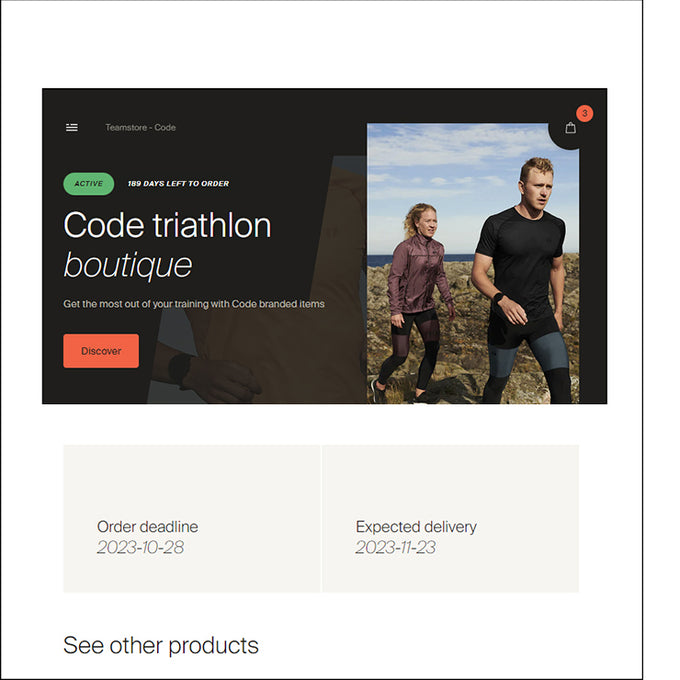Image resolution: width=680 pixels, height=680 pixels.
Task: Open the hamburger menu icon
Action: 72,127
